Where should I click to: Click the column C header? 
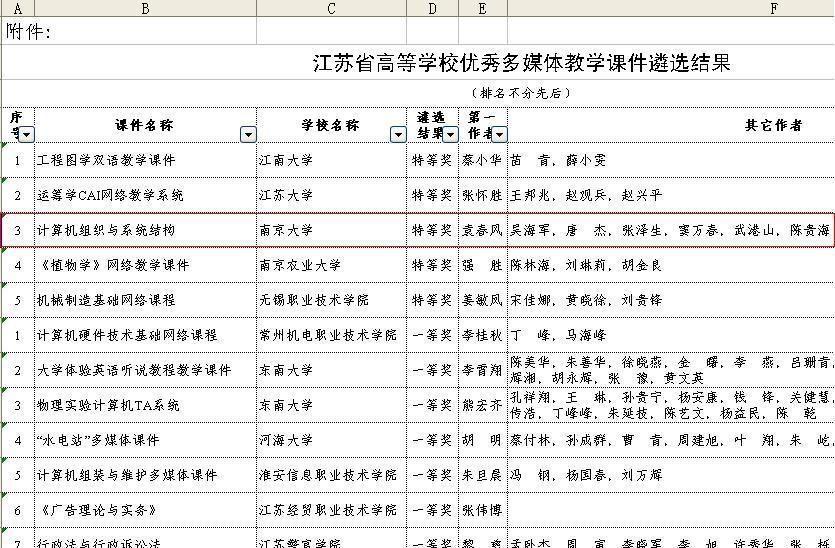331,8
